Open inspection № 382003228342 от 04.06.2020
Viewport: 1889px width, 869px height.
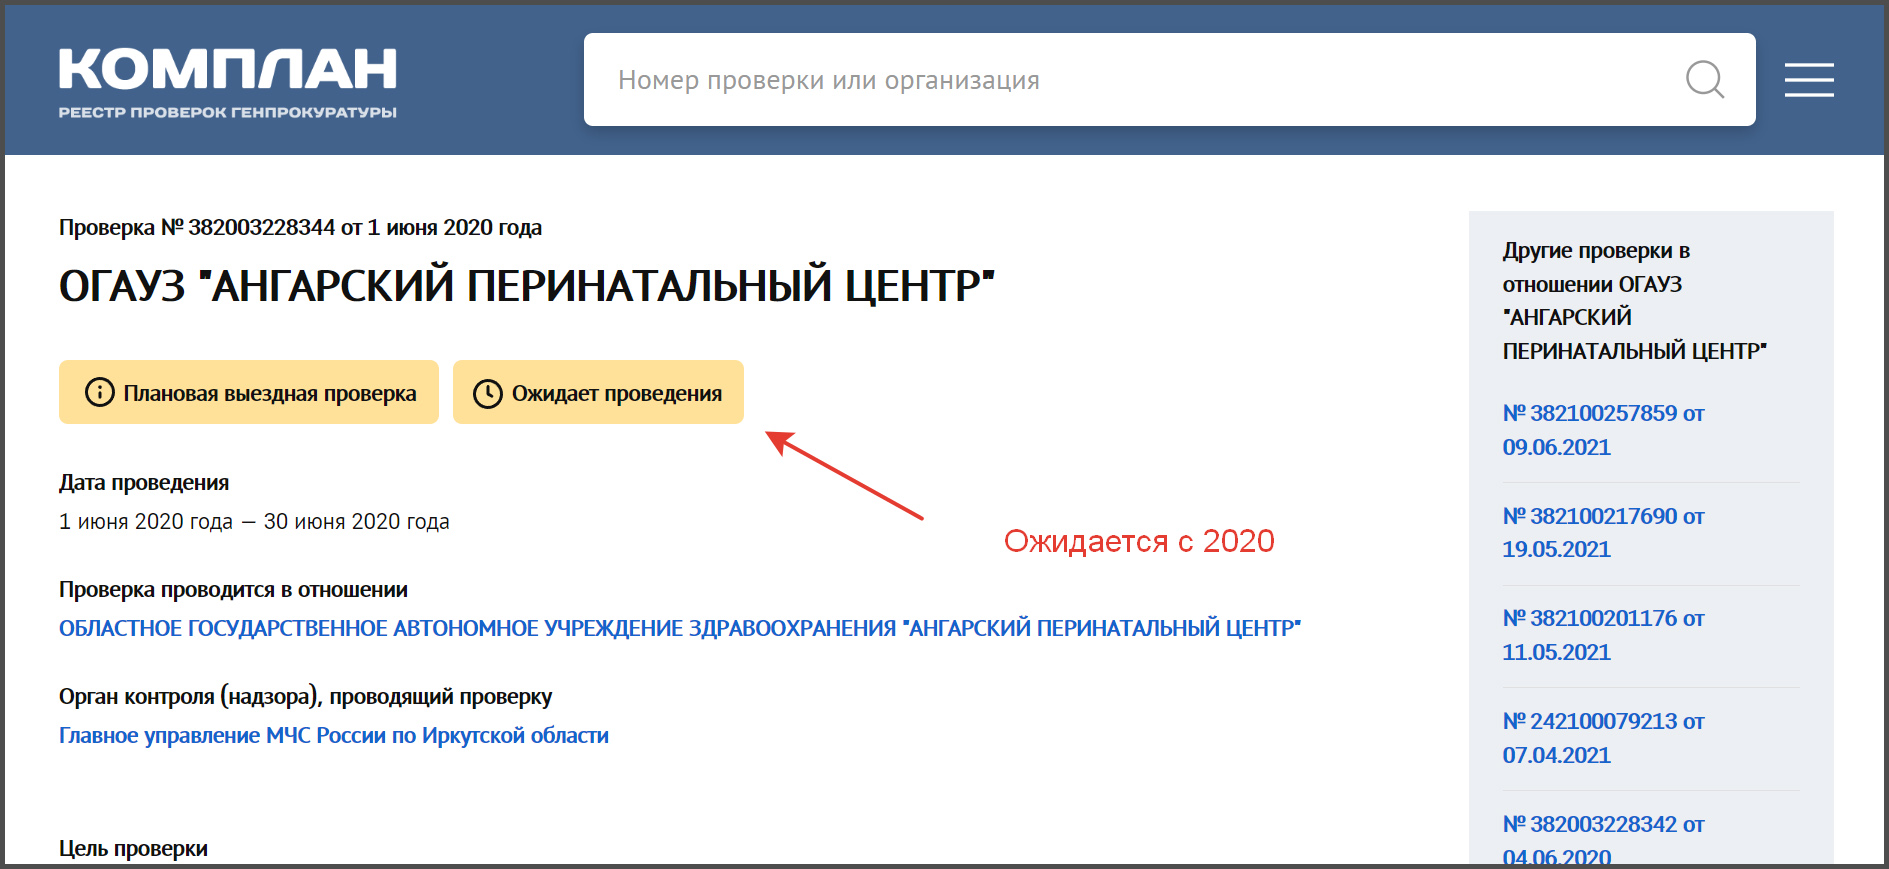point(1603,838)
